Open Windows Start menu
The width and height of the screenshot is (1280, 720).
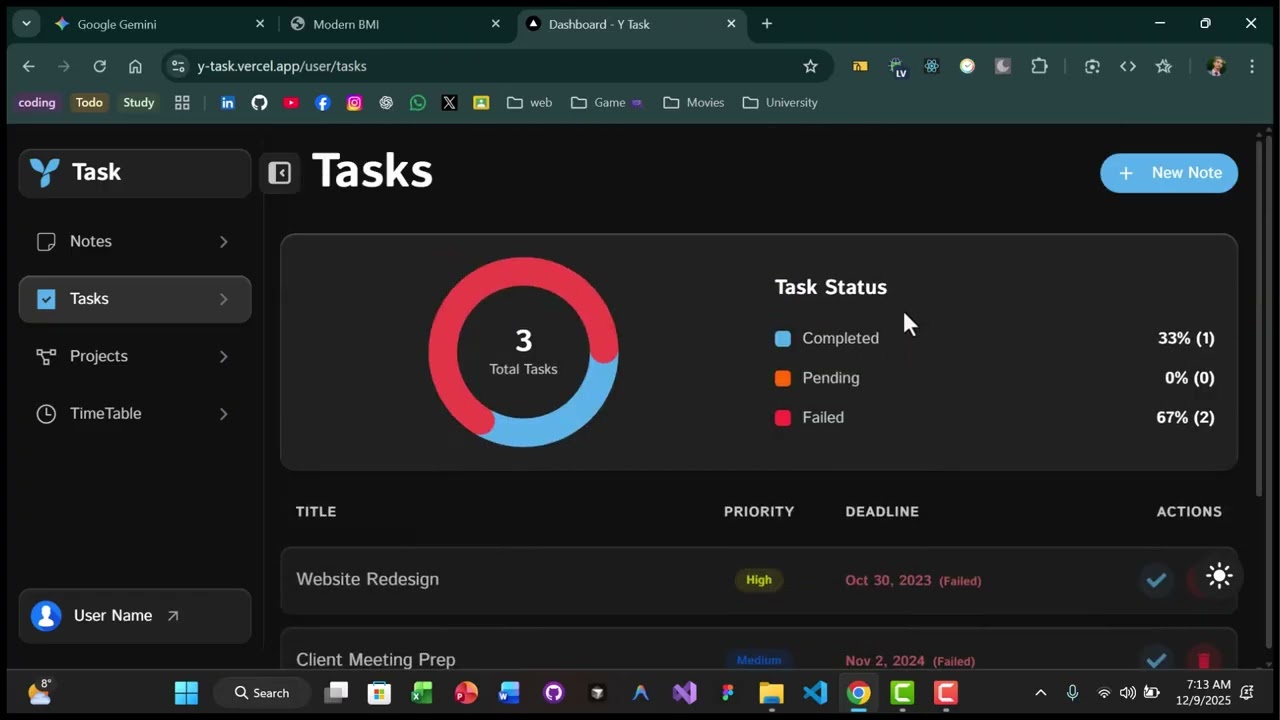click(x=186, y=693)
